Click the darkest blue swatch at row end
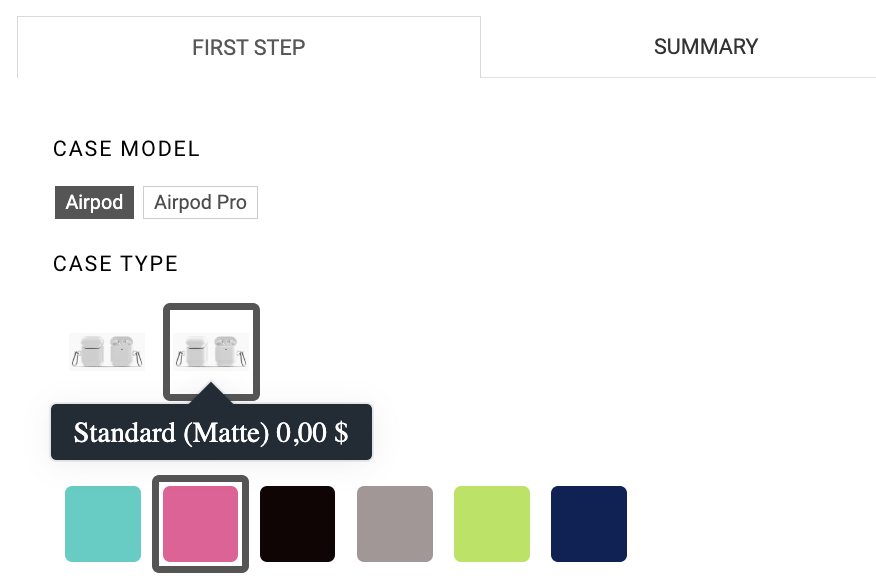 tap(589, 524)
